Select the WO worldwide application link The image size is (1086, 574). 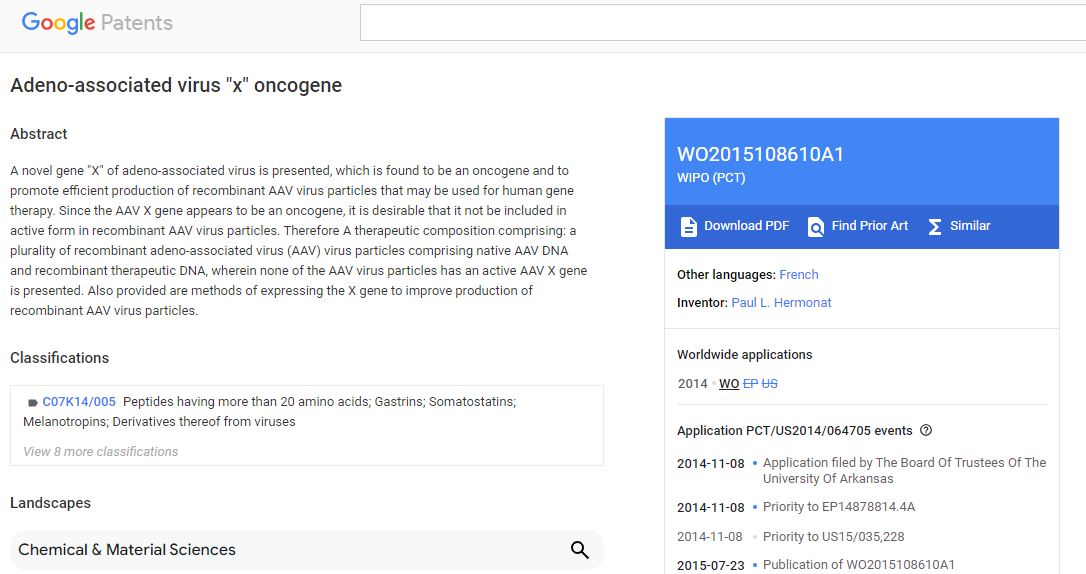[x=729, y=384]
